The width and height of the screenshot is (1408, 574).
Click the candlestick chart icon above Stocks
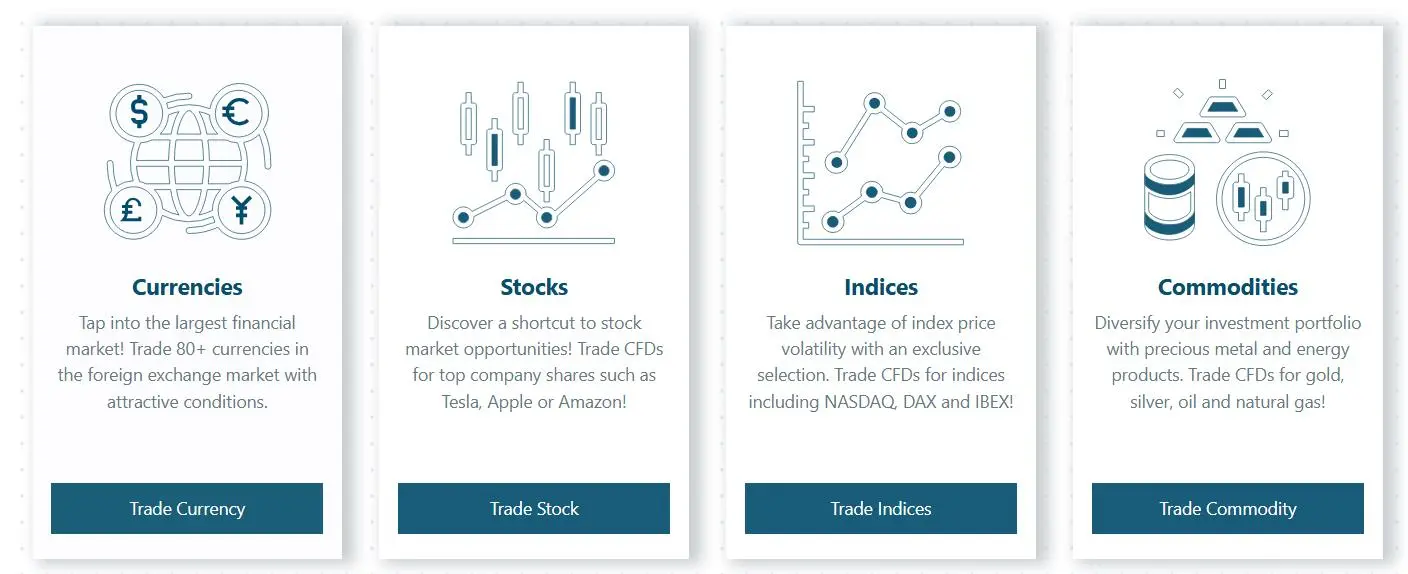tap(534, 163)
